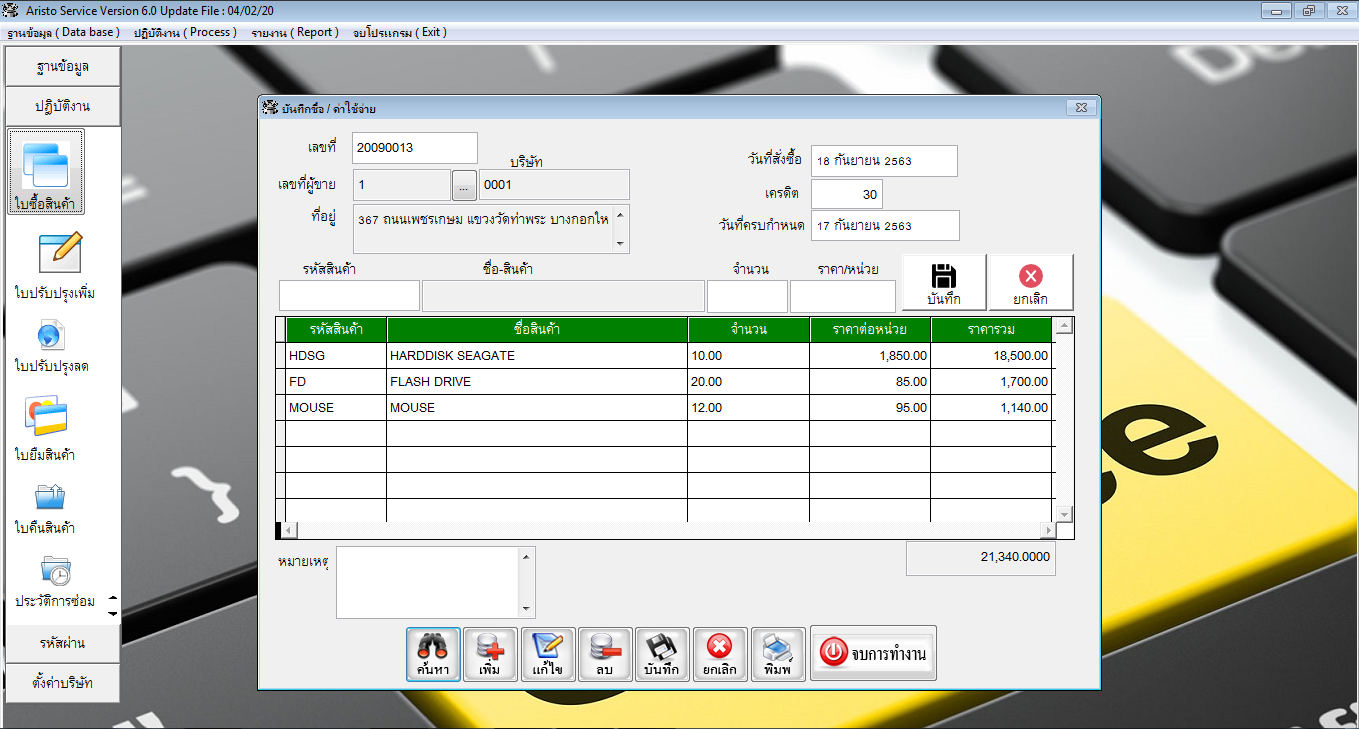Click the ลบ delete record button
The width and height of the screenshot is (1359, 729).
(x=605, y=655)
